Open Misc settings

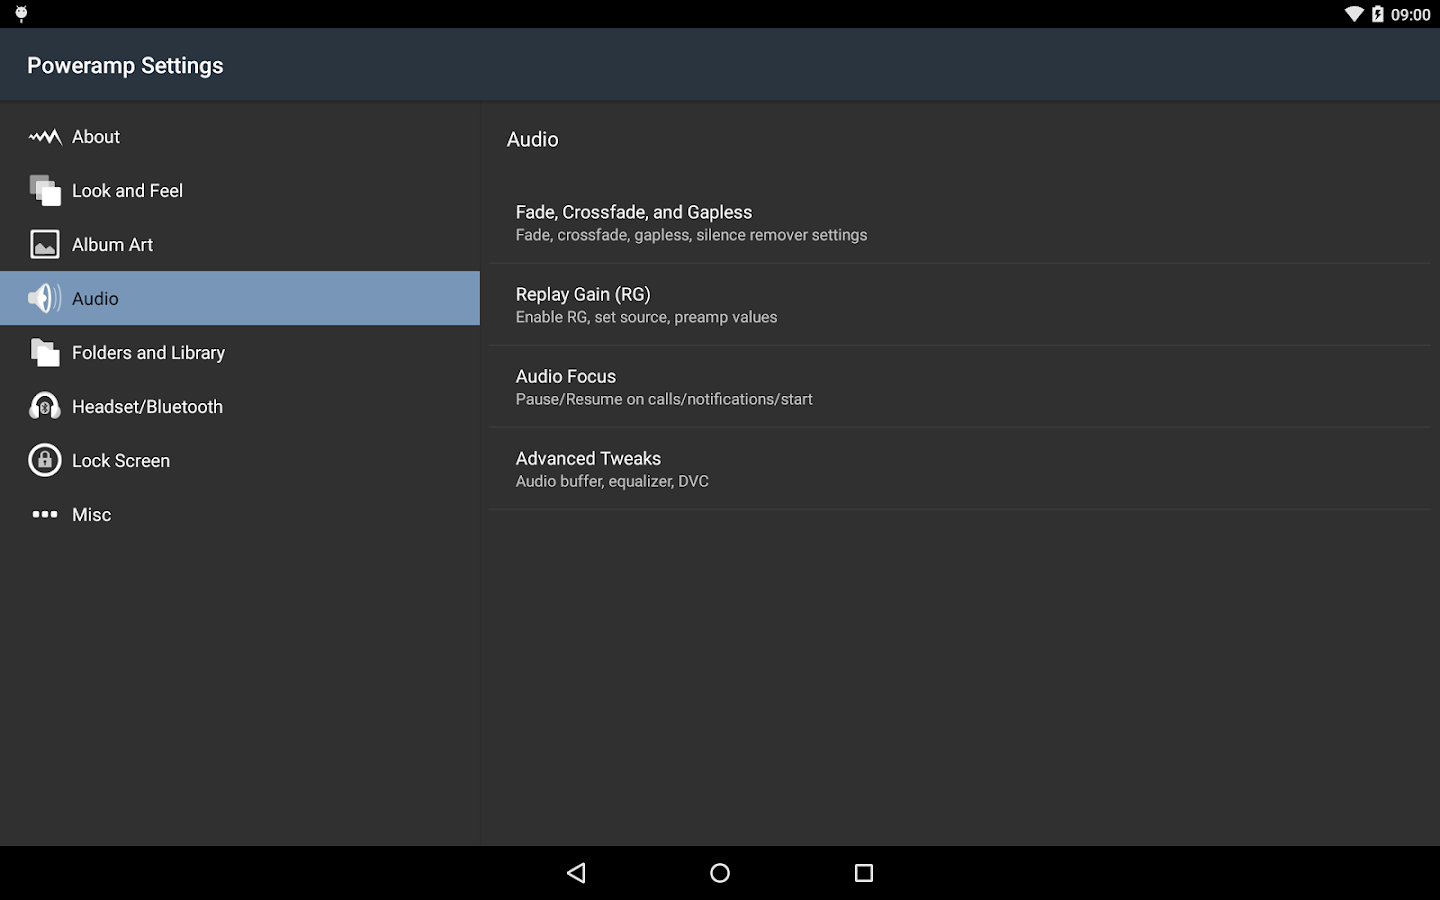[240, 515]
